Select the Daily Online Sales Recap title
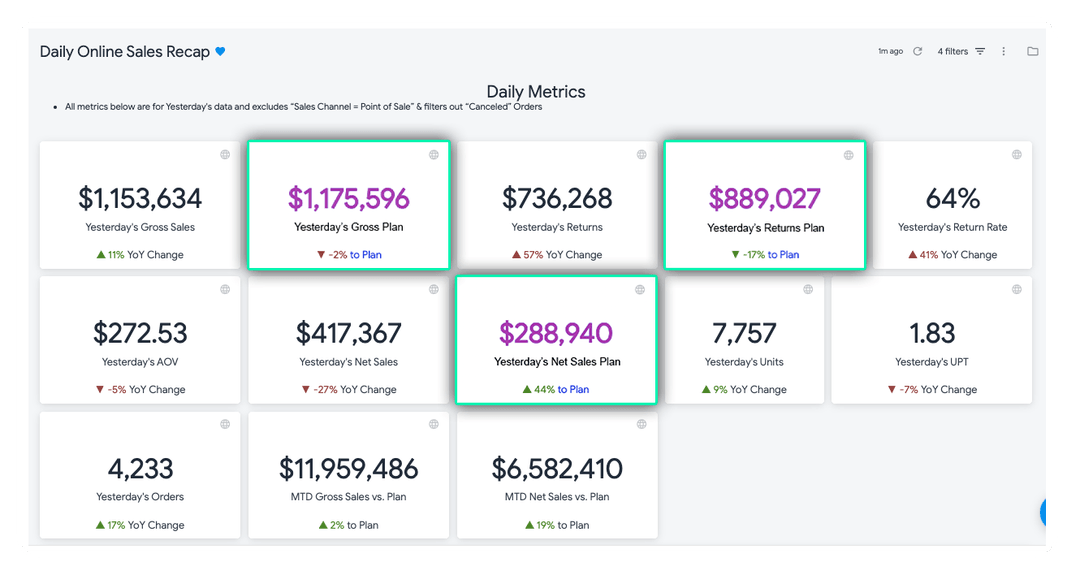The height and width of the screenshot is (571, 1080). 125,52
